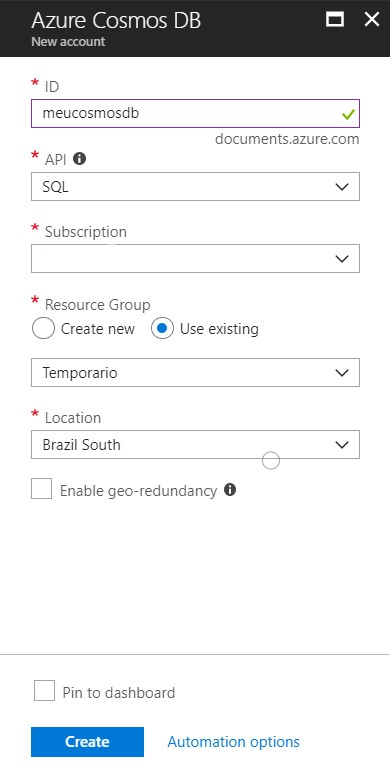
Task: Click the Azure Cosmos DB blade title
Action: (x=116, y=22)
